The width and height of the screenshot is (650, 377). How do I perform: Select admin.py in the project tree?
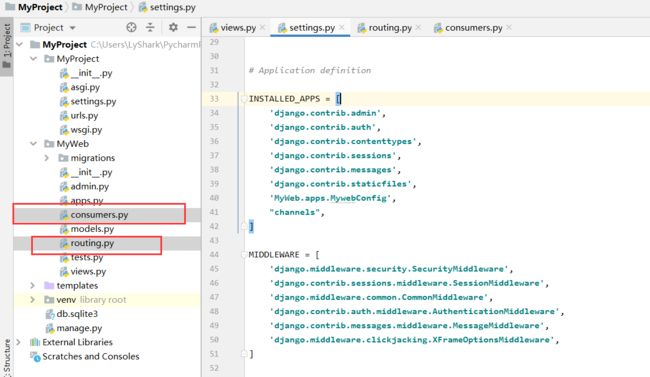(90, 186)
